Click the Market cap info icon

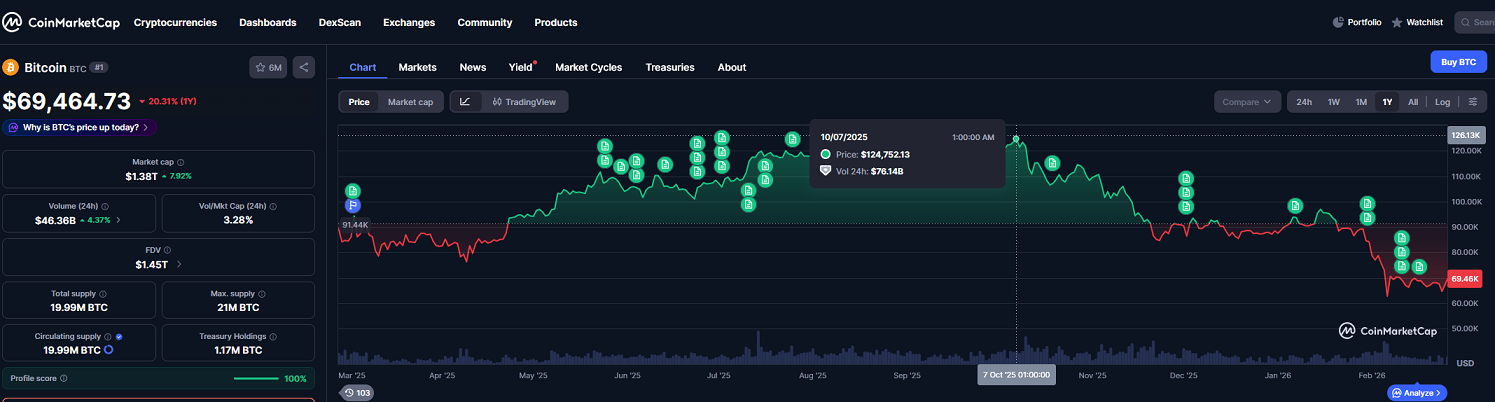(x=180, y=162)
